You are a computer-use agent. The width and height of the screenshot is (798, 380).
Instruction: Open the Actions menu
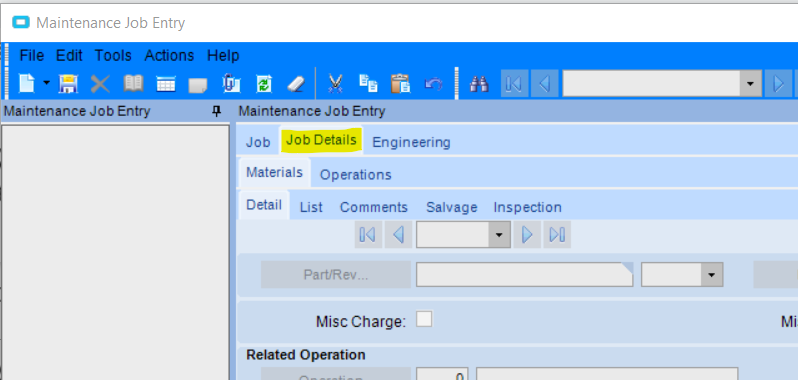tap(169, 55)
